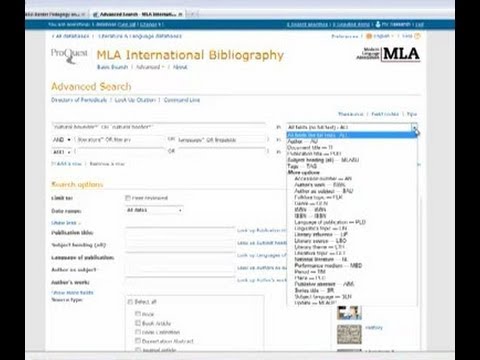Open the first AND operator dropdown
The height and width of the screenshot is (360, 480).
(62, 140)
